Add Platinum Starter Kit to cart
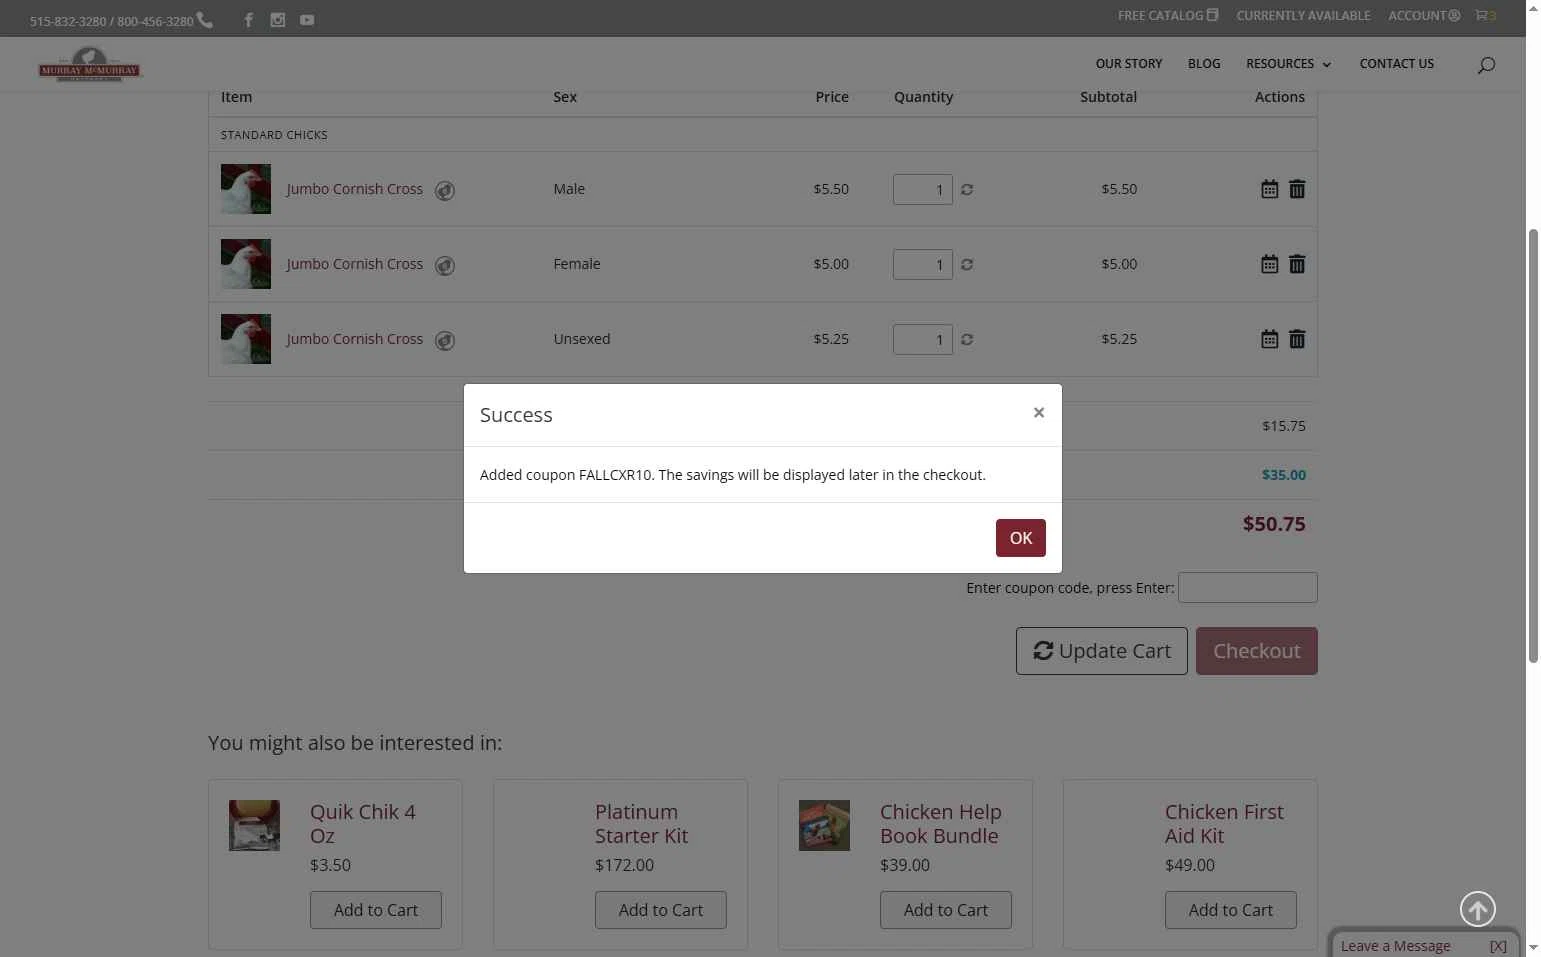Screen dimensions: 1541x957 [x=661, y=910]
